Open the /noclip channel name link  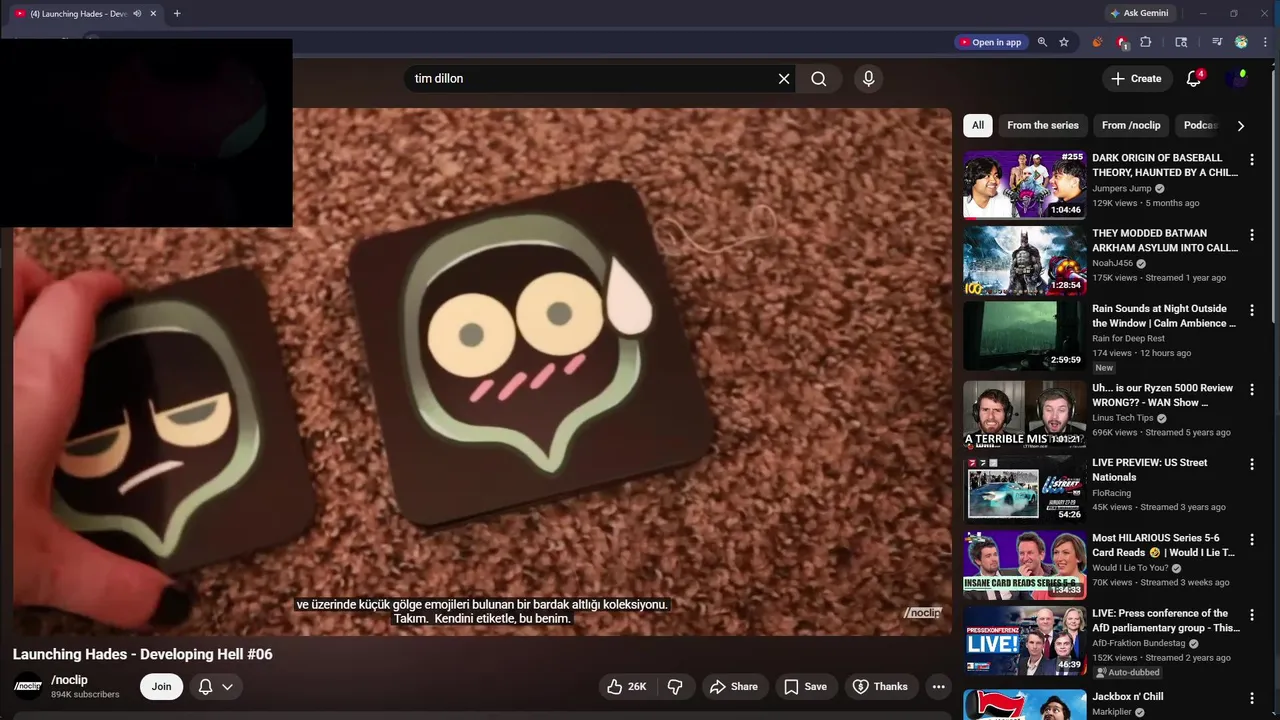coord(70,680)
